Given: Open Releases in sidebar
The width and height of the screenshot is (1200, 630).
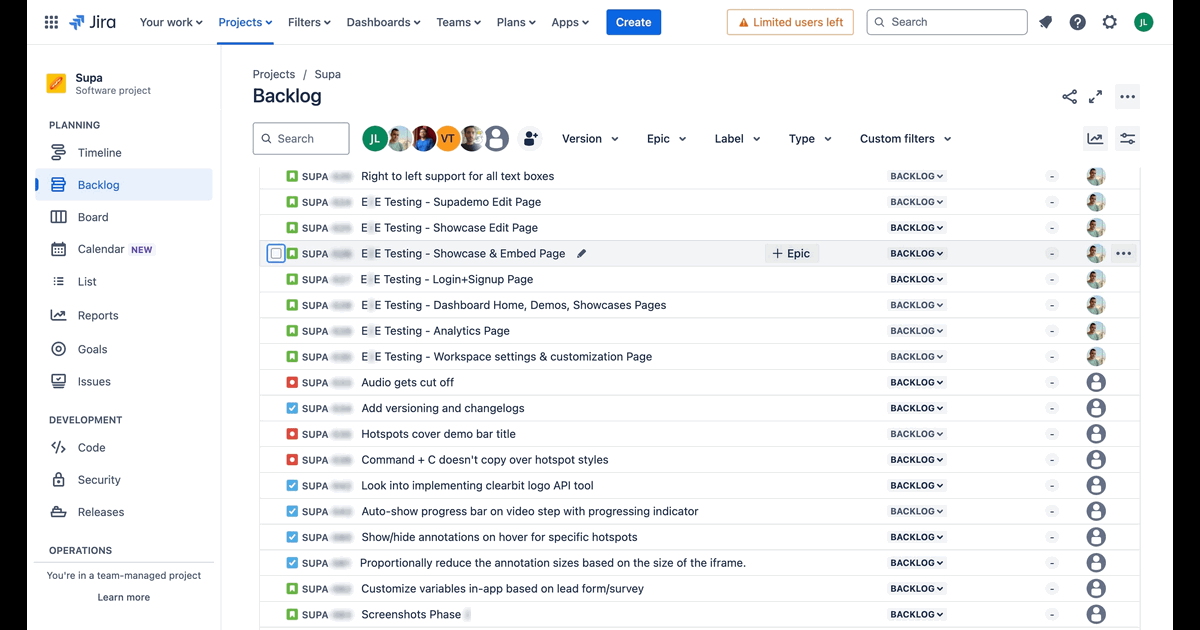Looking at the screenshot, I should pyautogui.click(x=124, y=512).
